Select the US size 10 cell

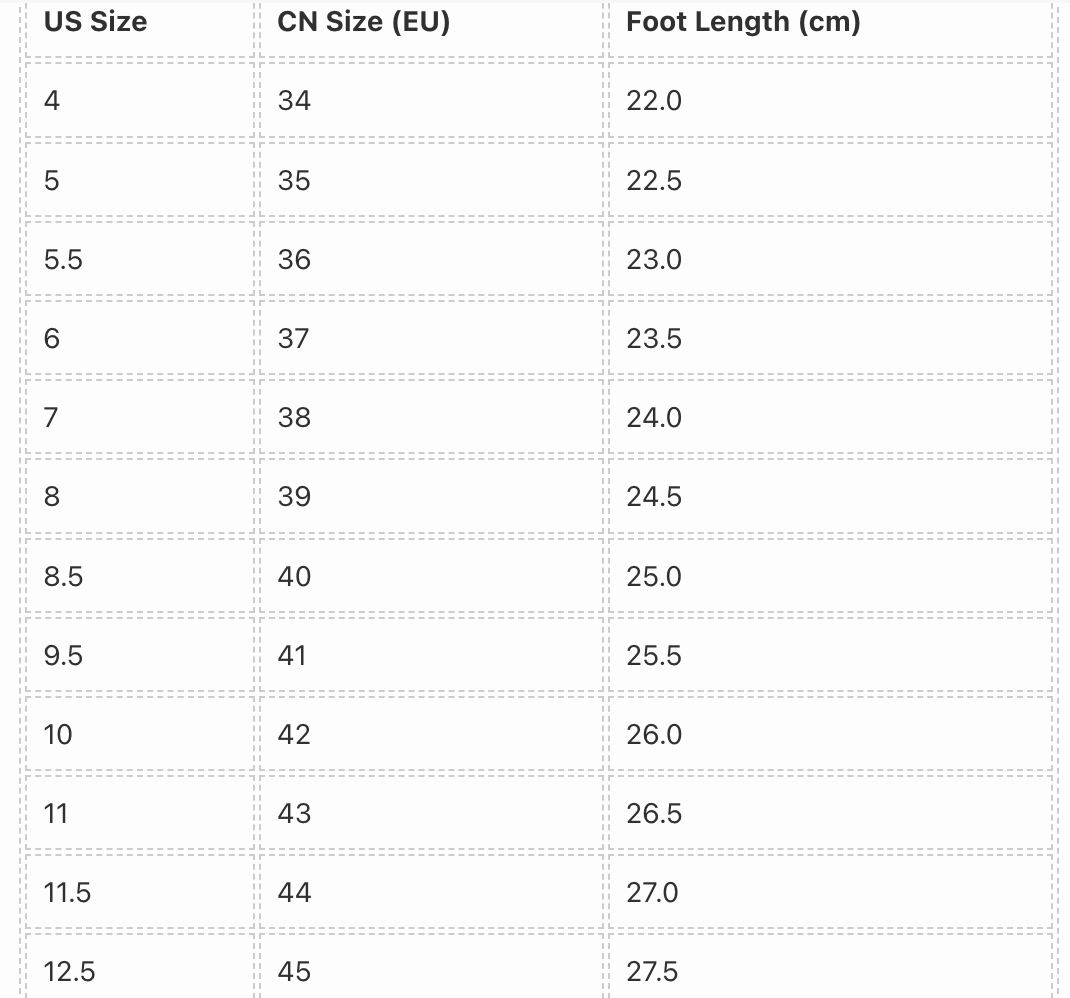tap(140, 735)
